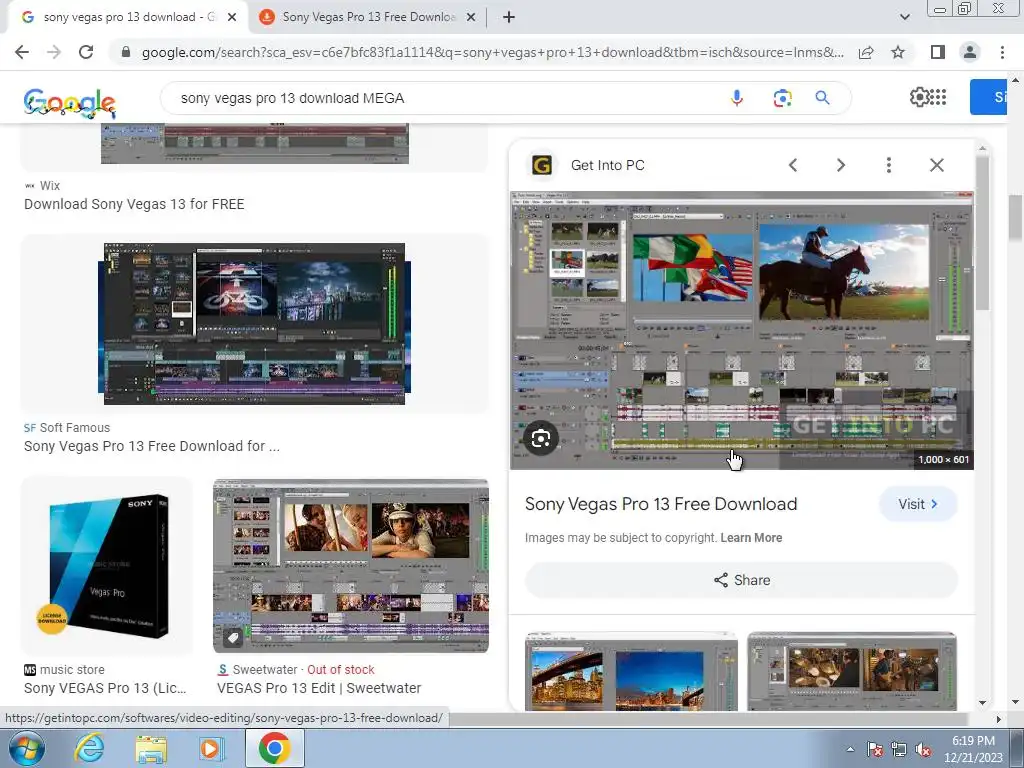Click the Chrome taskbar icon

tap(274, 748)
